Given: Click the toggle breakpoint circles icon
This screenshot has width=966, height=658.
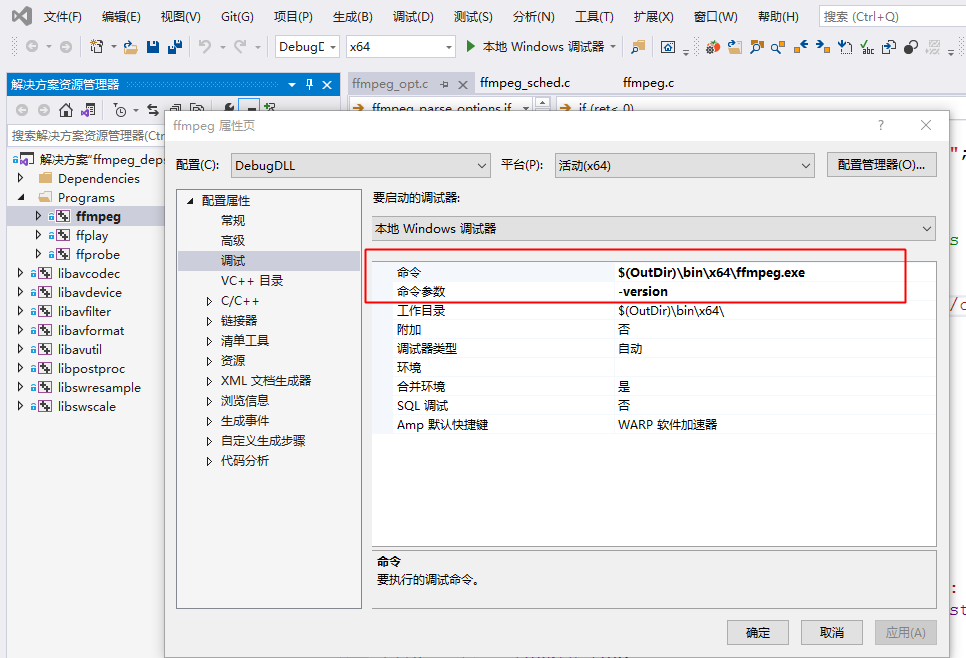Looking at the screenshot, I should coord(911,47).
